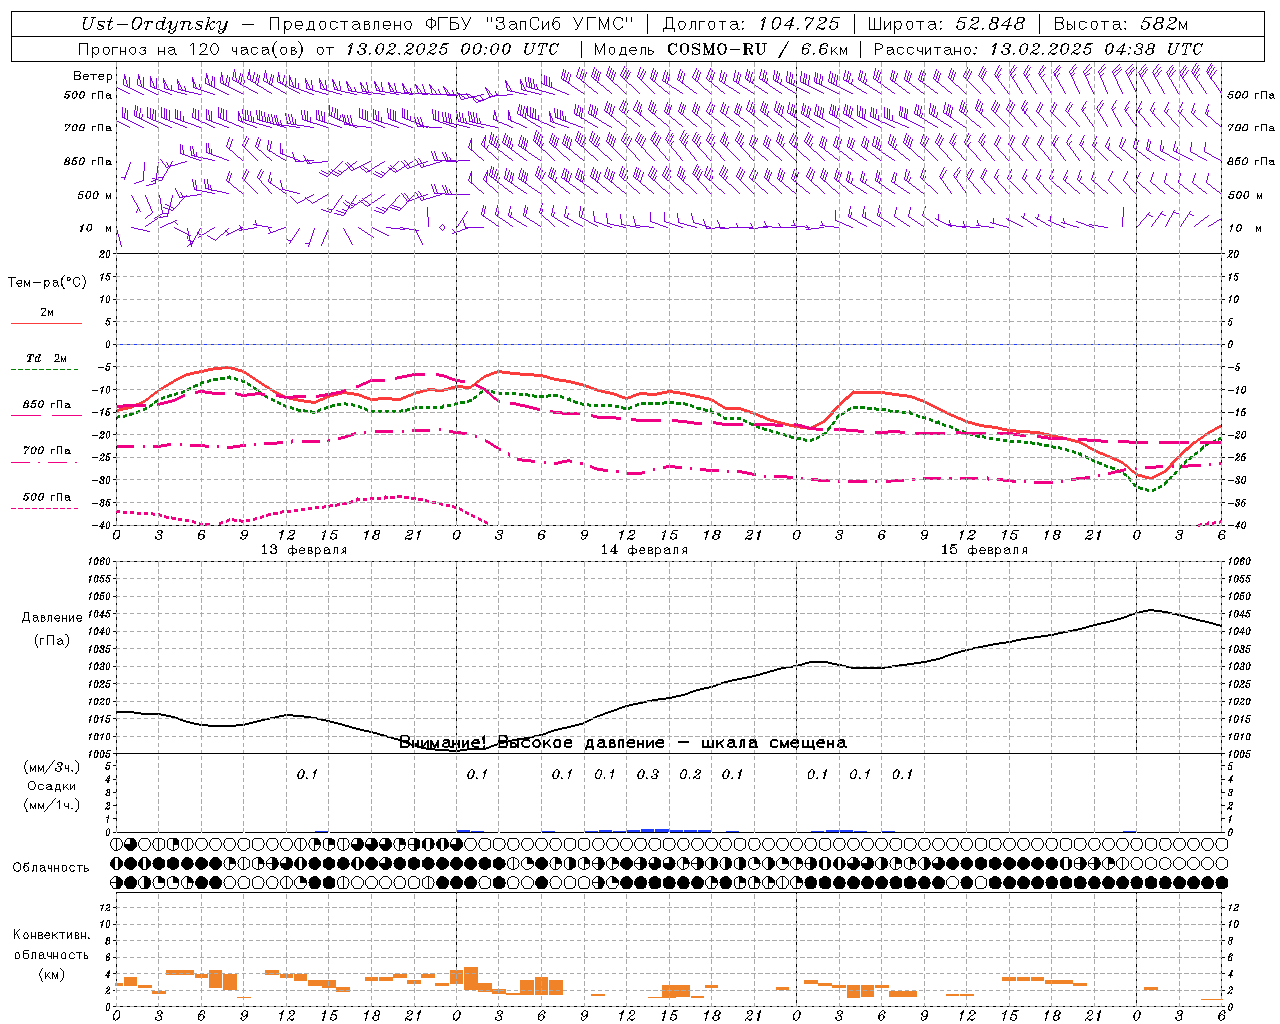The image size is (1280, 1024).
Task: Click the Тем-ра(°C) axis title
Action: (47, 283)
